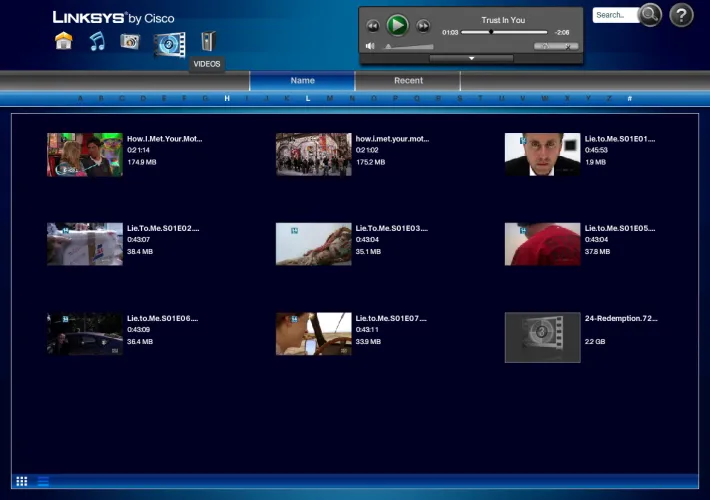Viewport: 710px width, 500px height.
Task: Mute the player speaker icon
Action: 370,46
